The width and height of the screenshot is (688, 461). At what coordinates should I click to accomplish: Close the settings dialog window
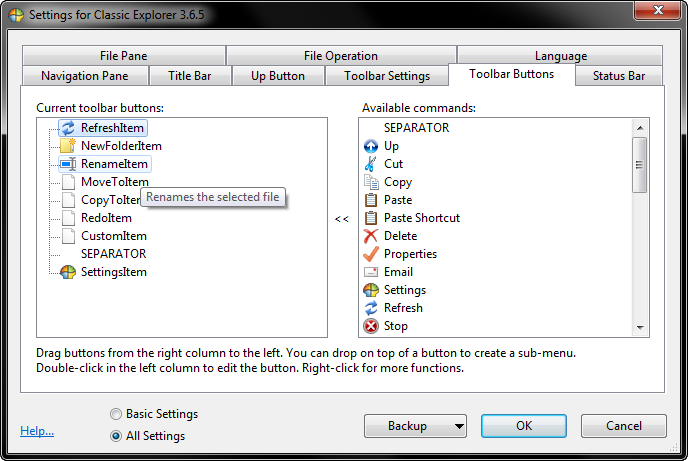click(x=658, y=10)
